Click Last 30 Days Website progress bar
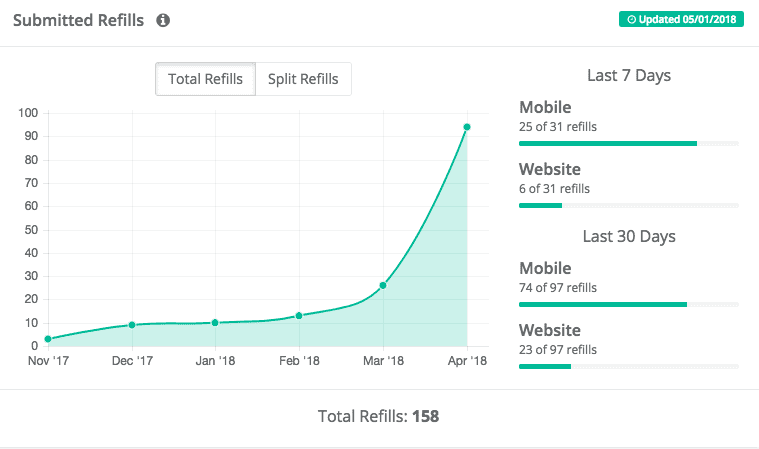This screenshot has width=759, height=449. click(x=629, y=366)
